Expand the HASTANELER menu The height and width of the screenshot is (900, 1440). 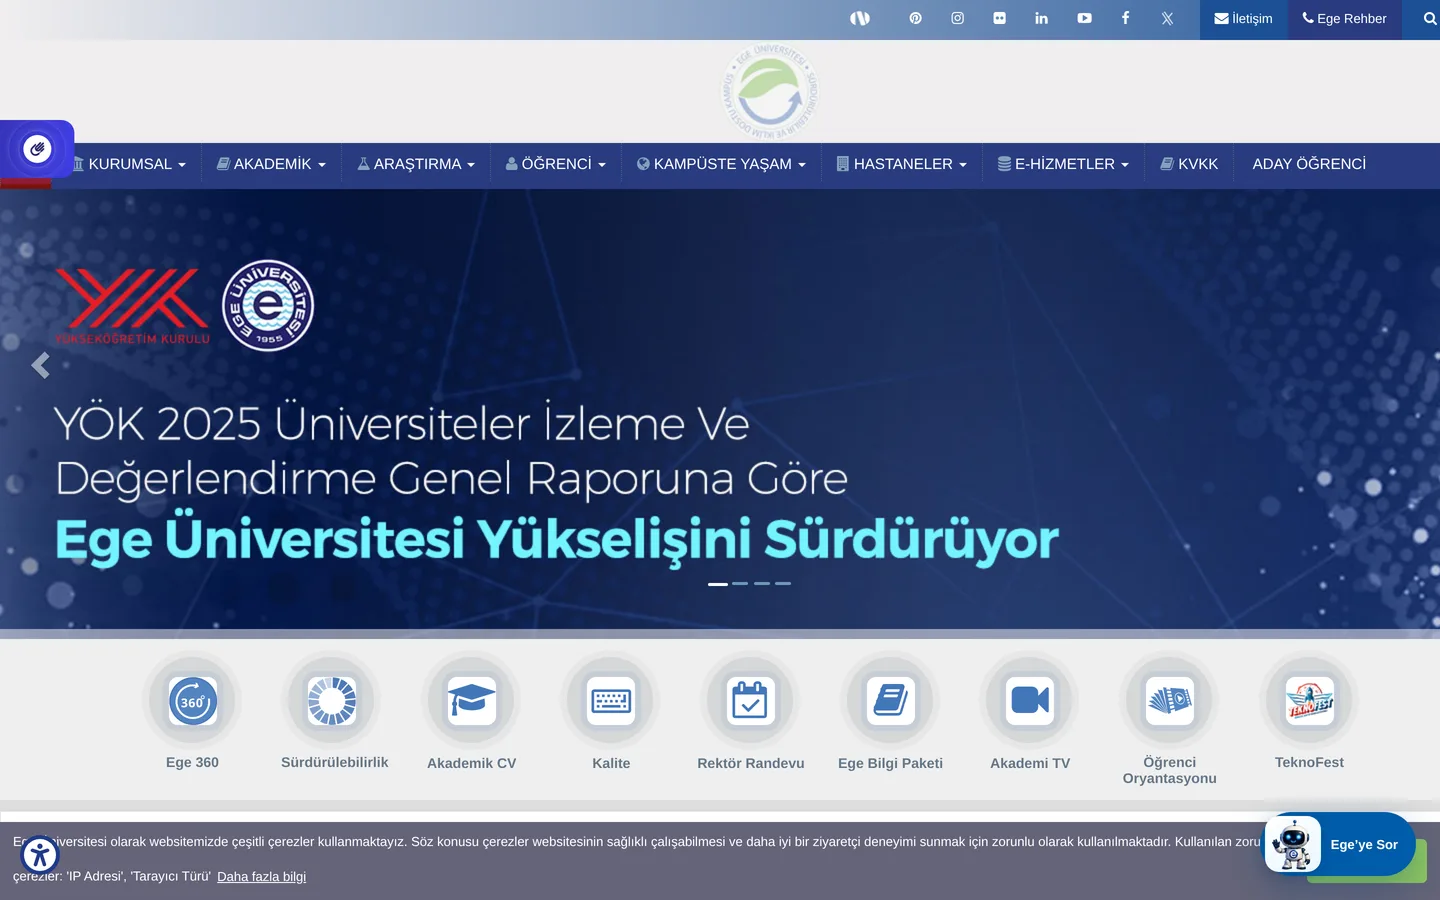[902, 164]
